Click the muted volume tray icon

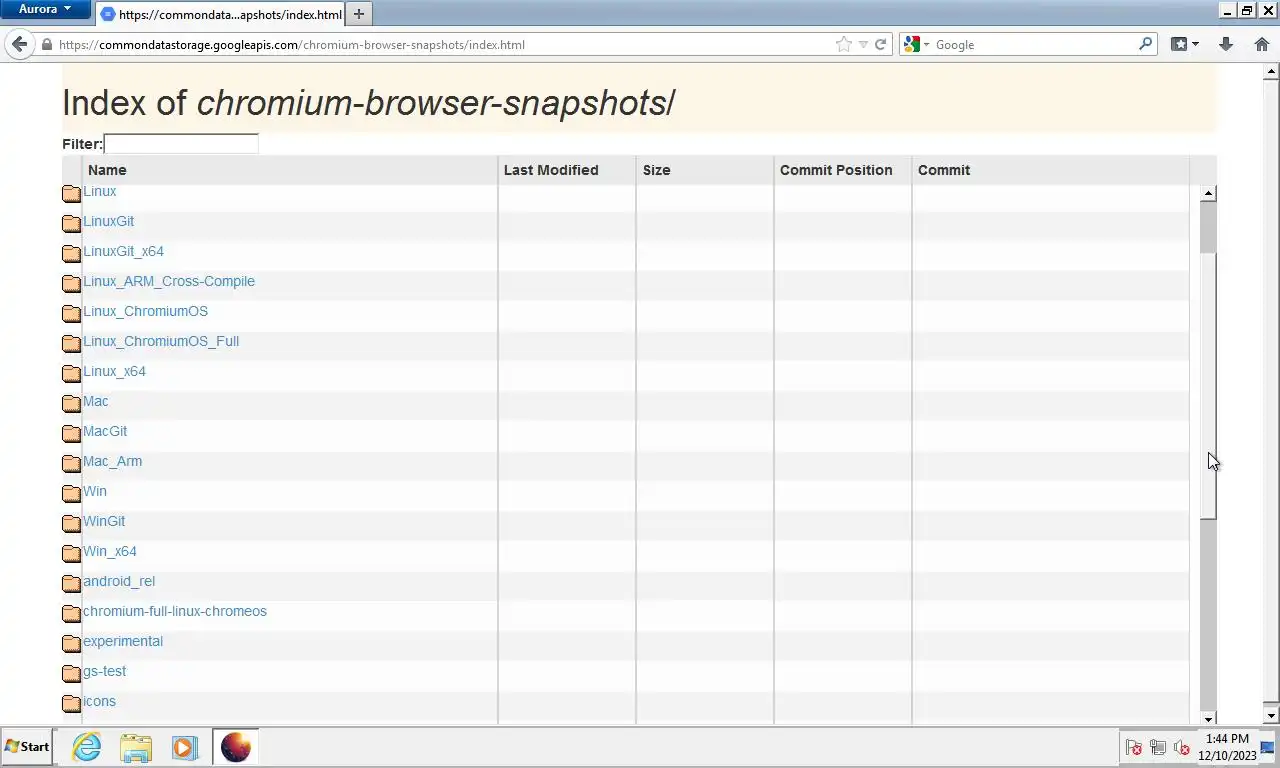coord(1181,747)
